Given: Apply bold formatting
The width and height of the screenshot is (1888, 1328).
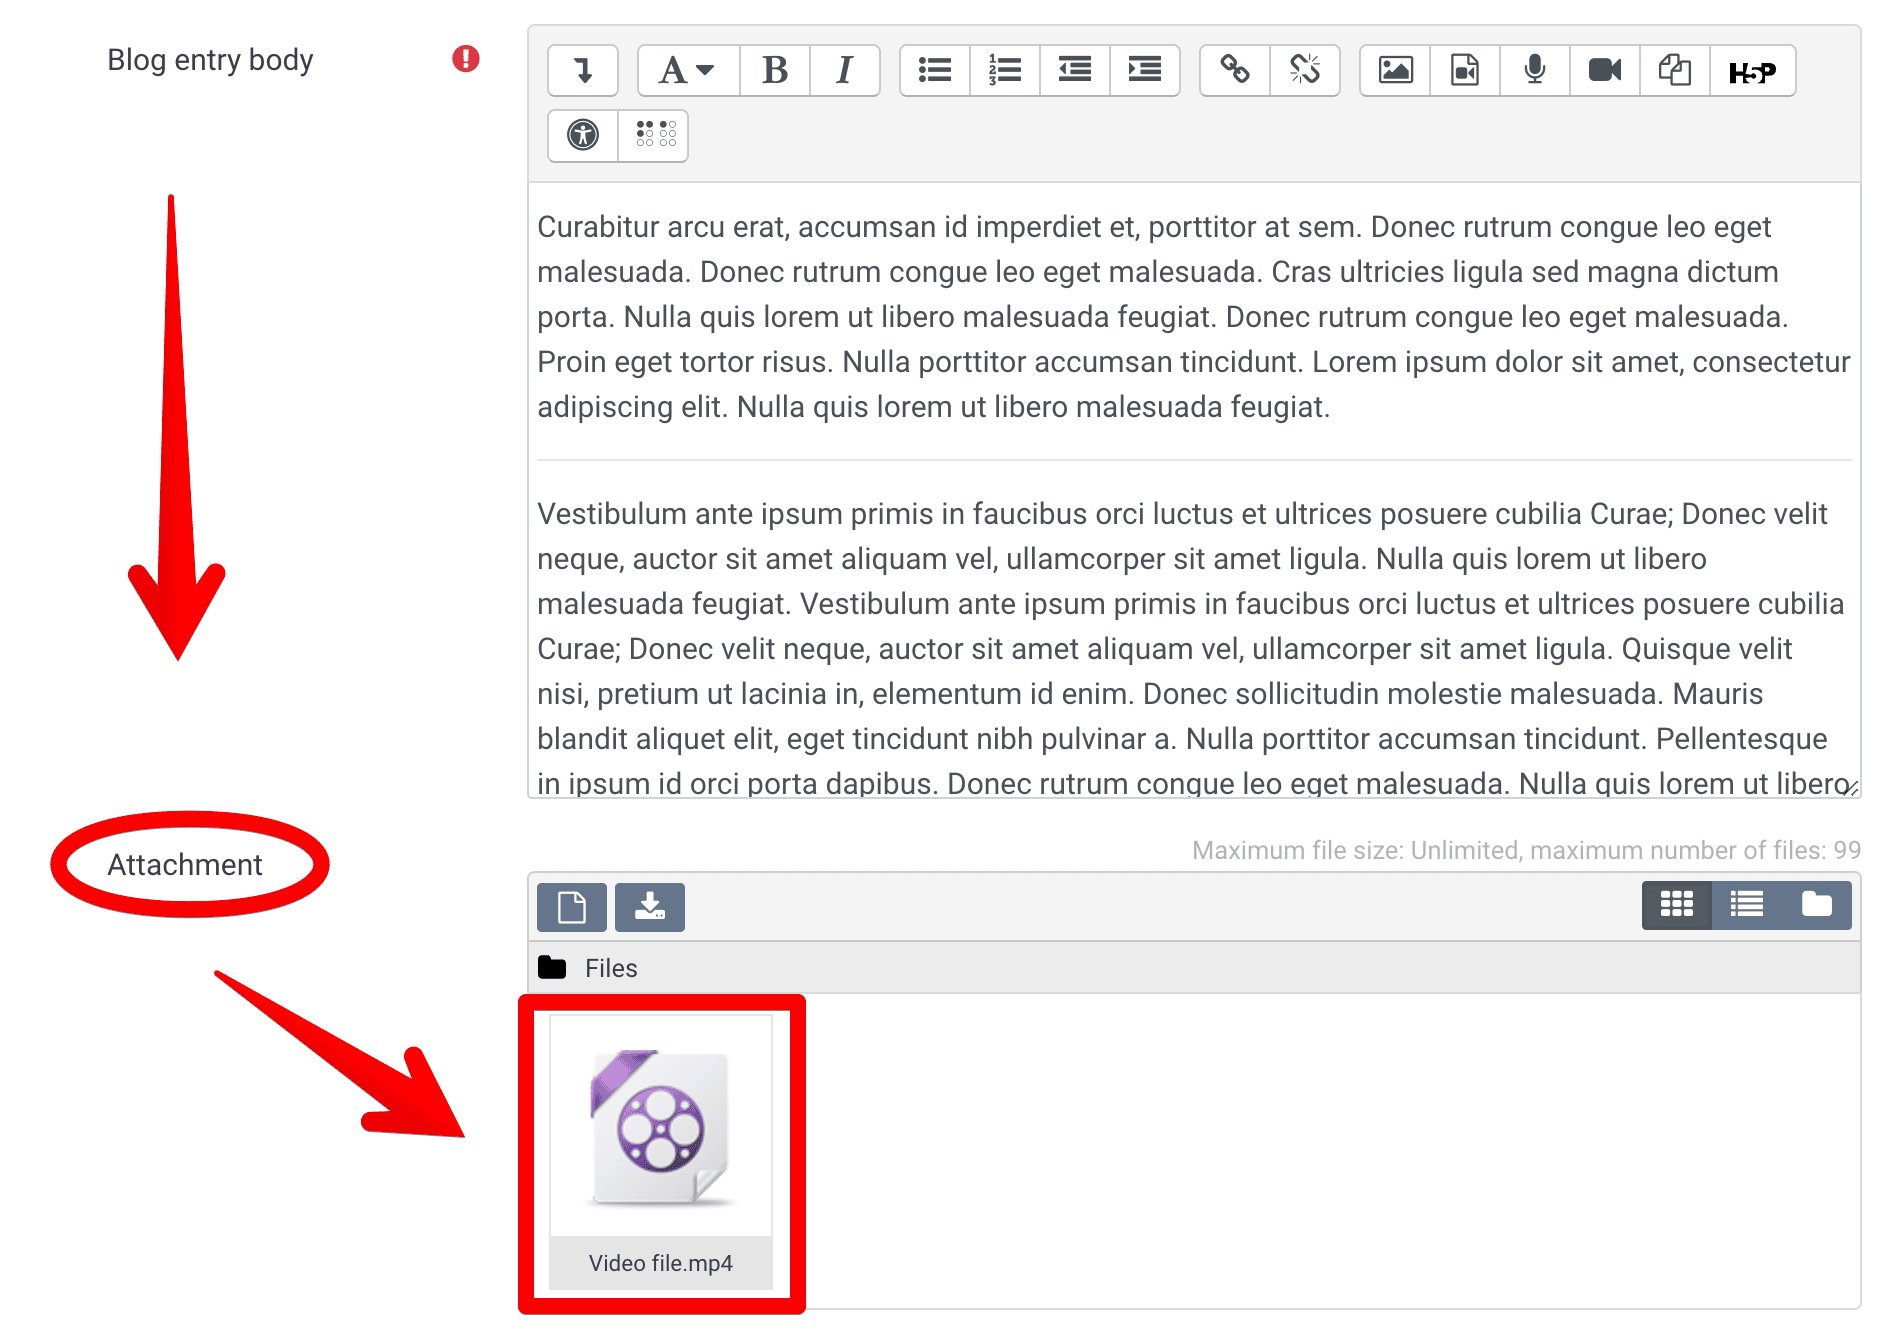Looking at the screenshot, I should 774,70.
